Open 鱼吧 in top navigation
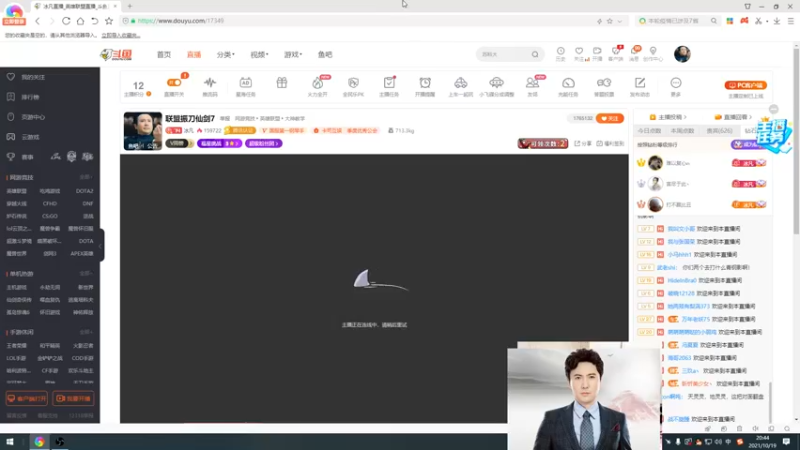The width and height of the screenshot is (800, 450). pos(325,55)
